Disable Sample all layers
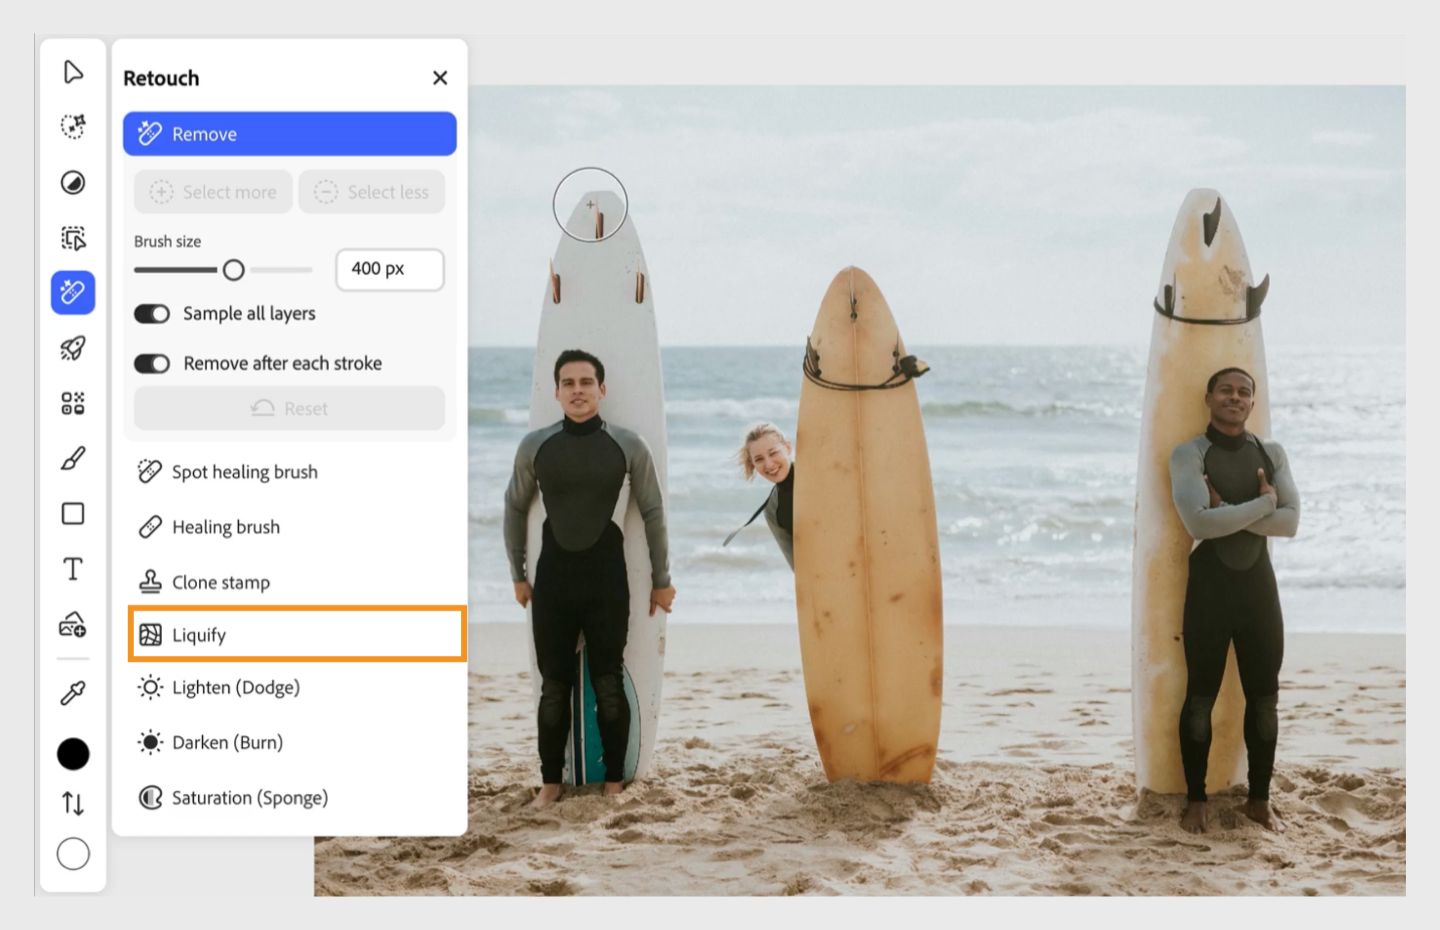The width and height of the screenshot is (1440, 930). point(152,313)
